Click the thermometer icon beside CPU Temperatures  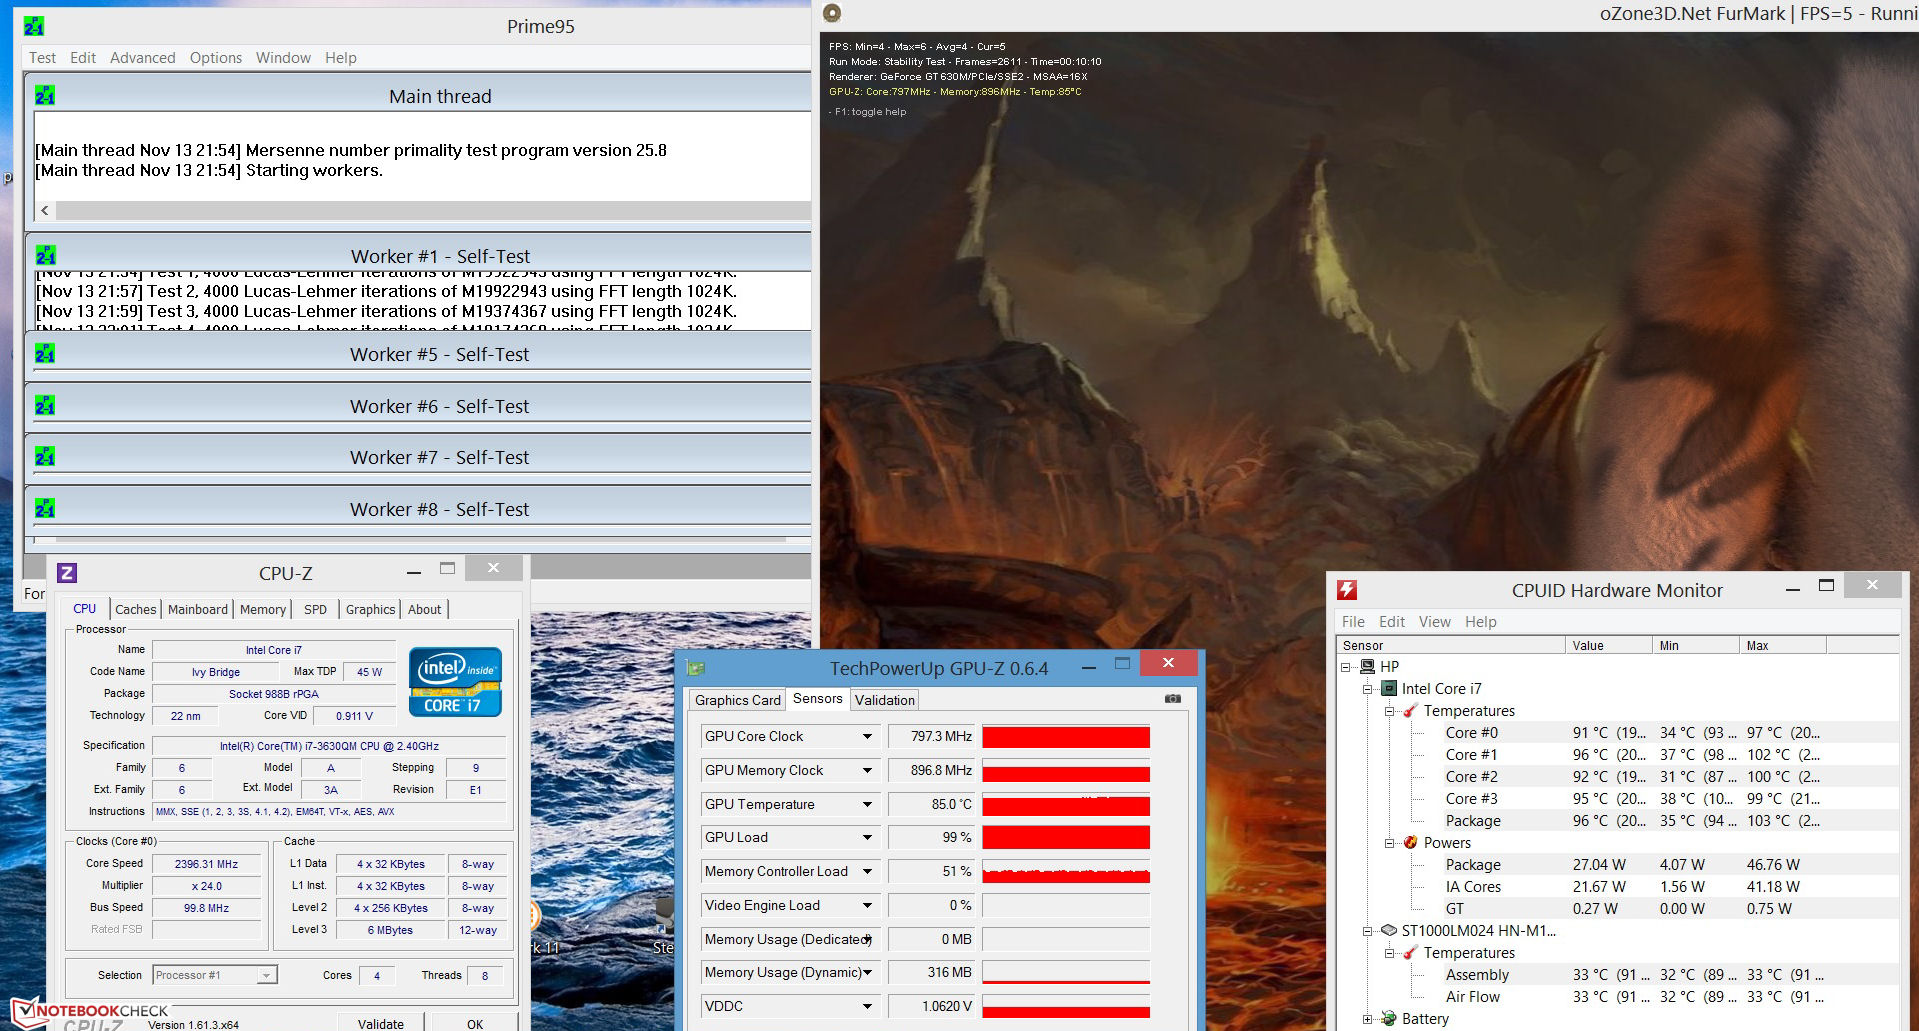point(1410,711)
